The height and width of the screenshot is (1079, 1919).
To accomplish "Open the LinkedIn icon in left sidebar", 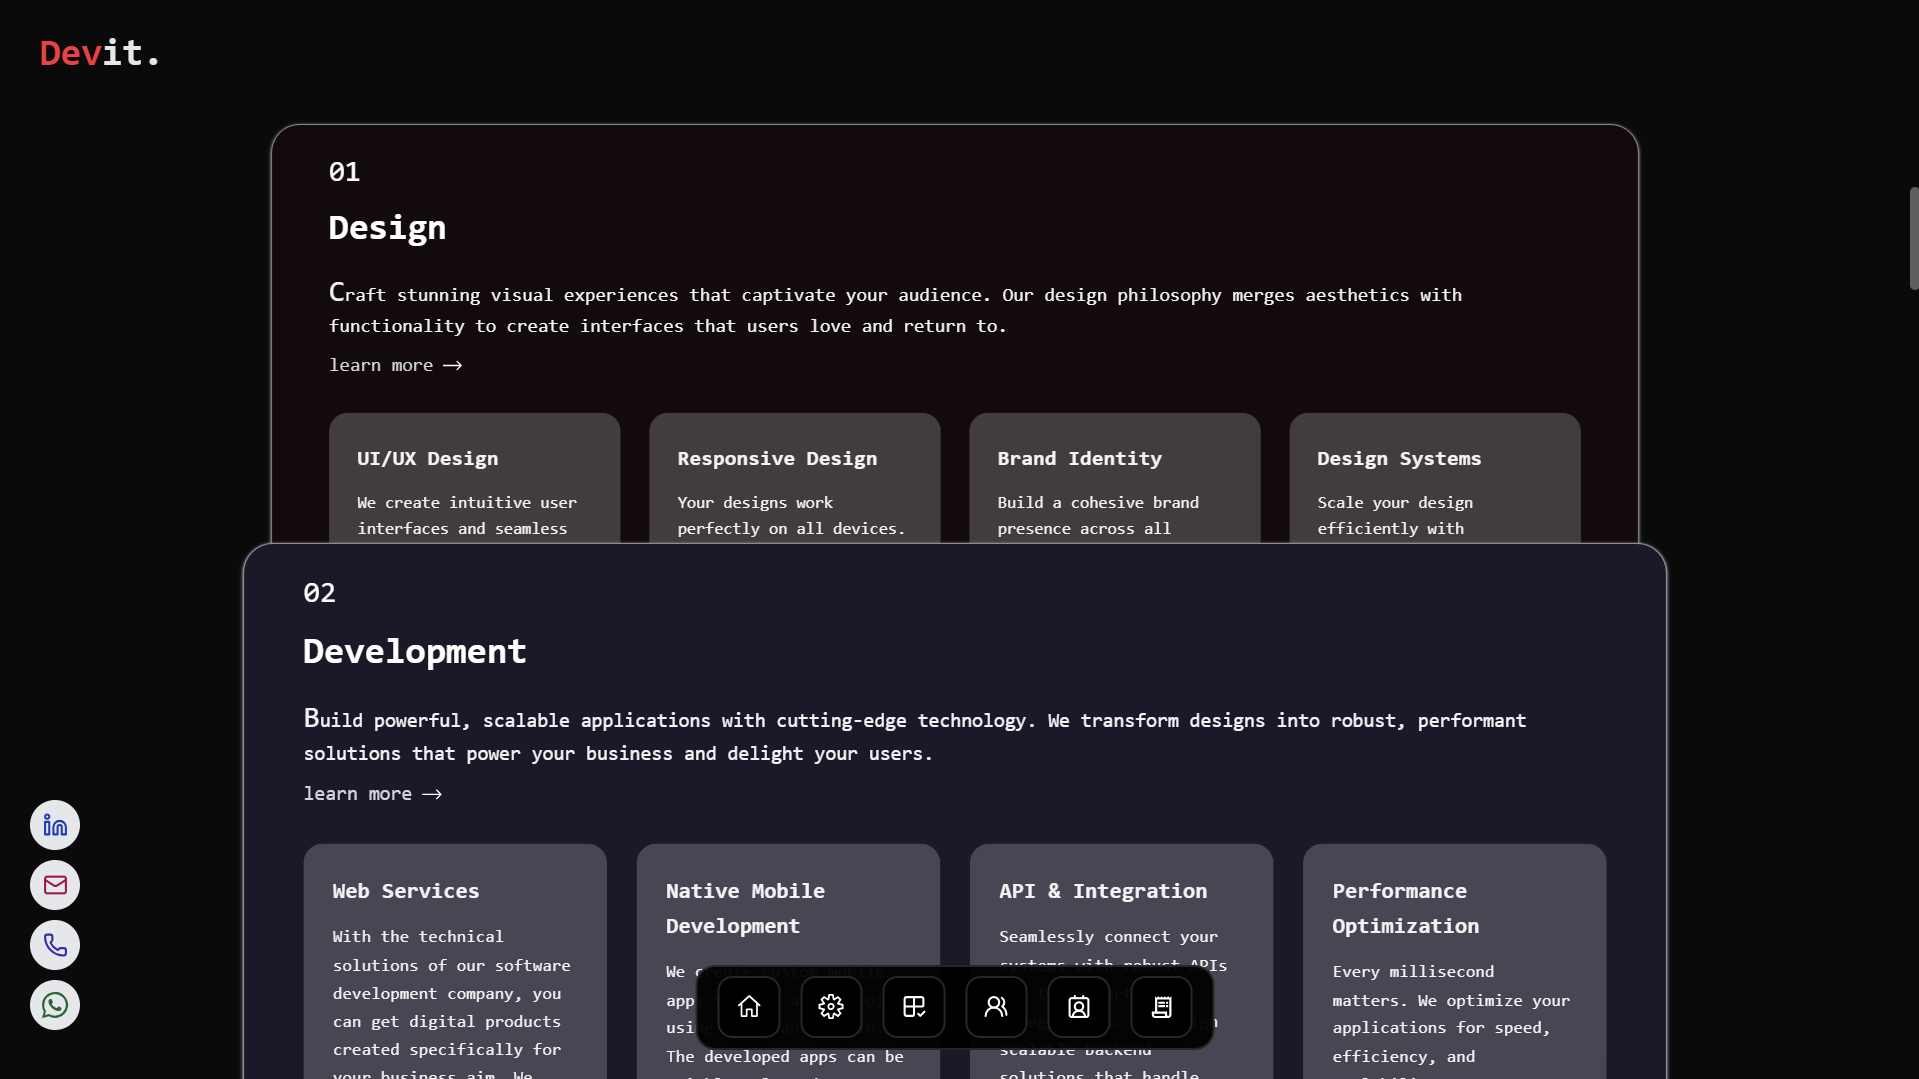I will coord(55,825).
